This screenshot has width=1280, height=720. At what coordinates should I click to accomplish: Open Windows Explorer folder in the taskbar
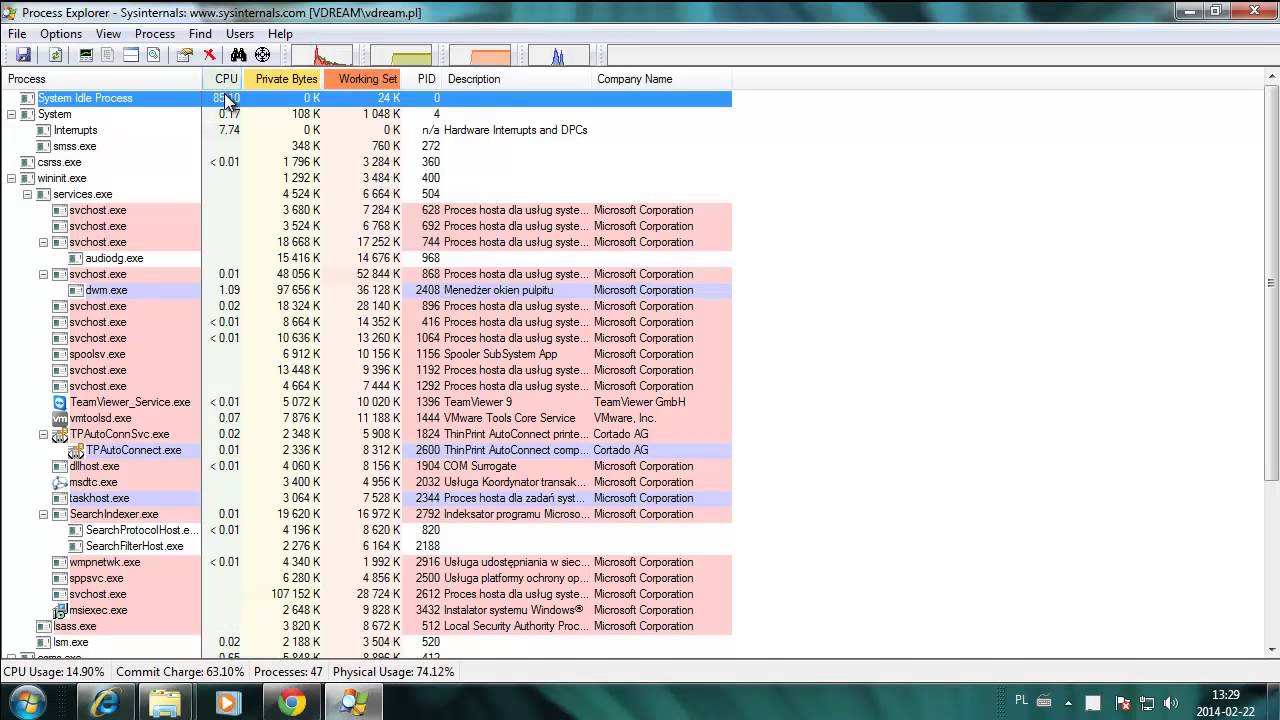tap(166, 702)
